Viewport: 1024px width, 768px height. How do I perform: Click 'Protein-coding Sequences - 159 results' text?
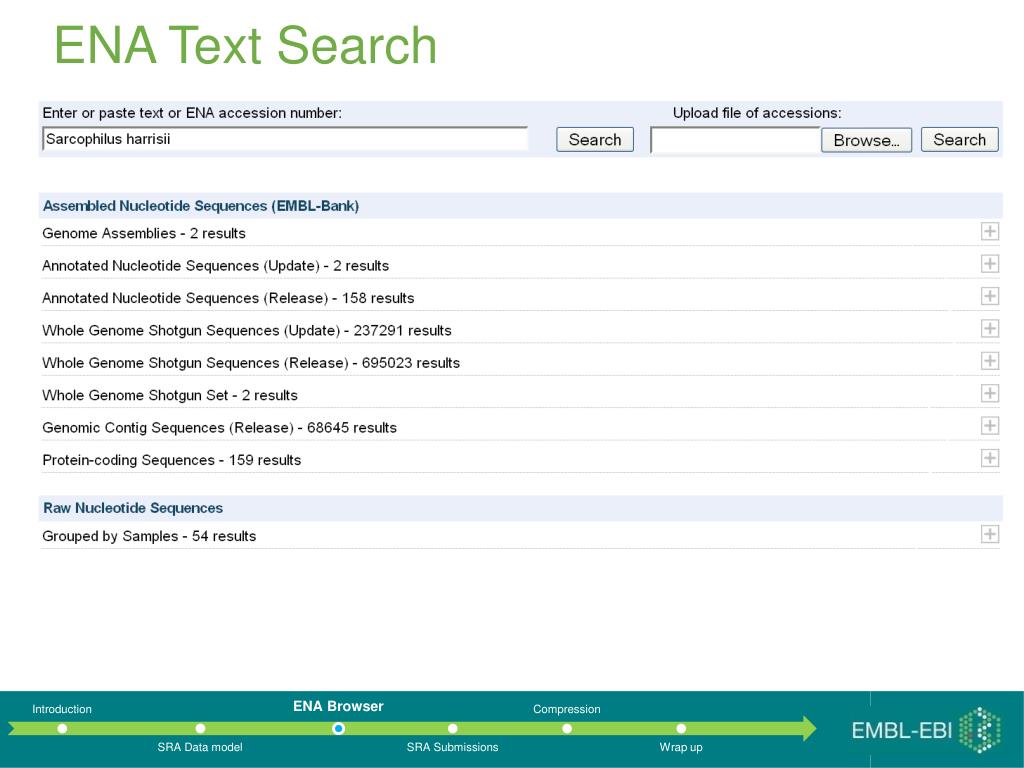[x=172, y=460]
